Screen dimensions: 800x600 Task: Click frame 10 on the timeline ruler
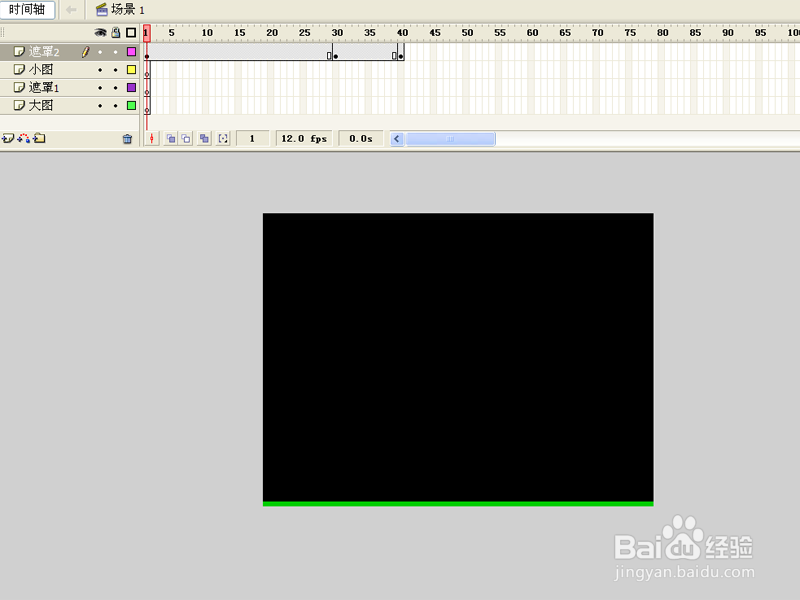point(207,33)
